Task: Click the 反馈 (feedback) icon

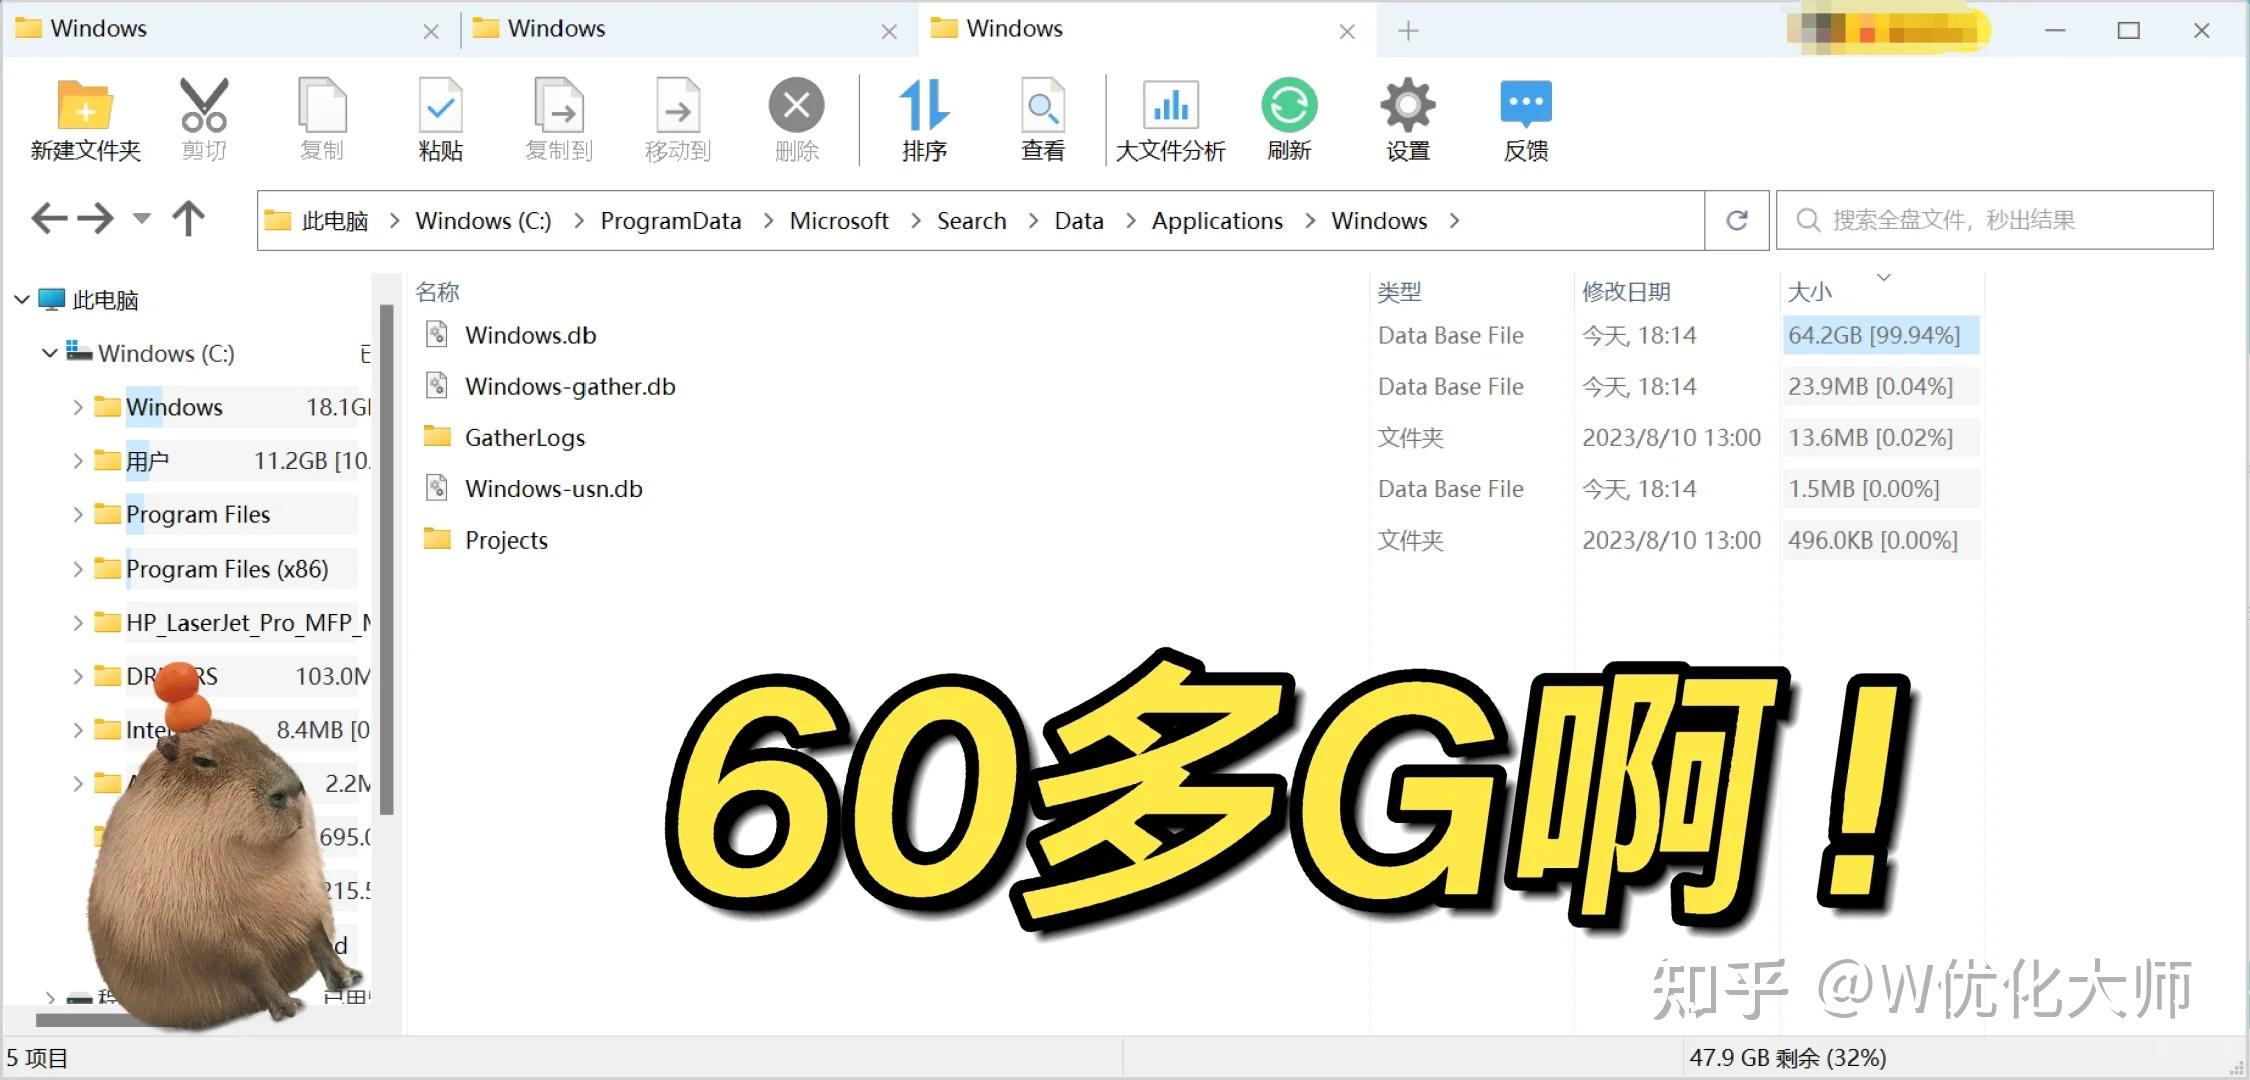Action: point(1524,118)
